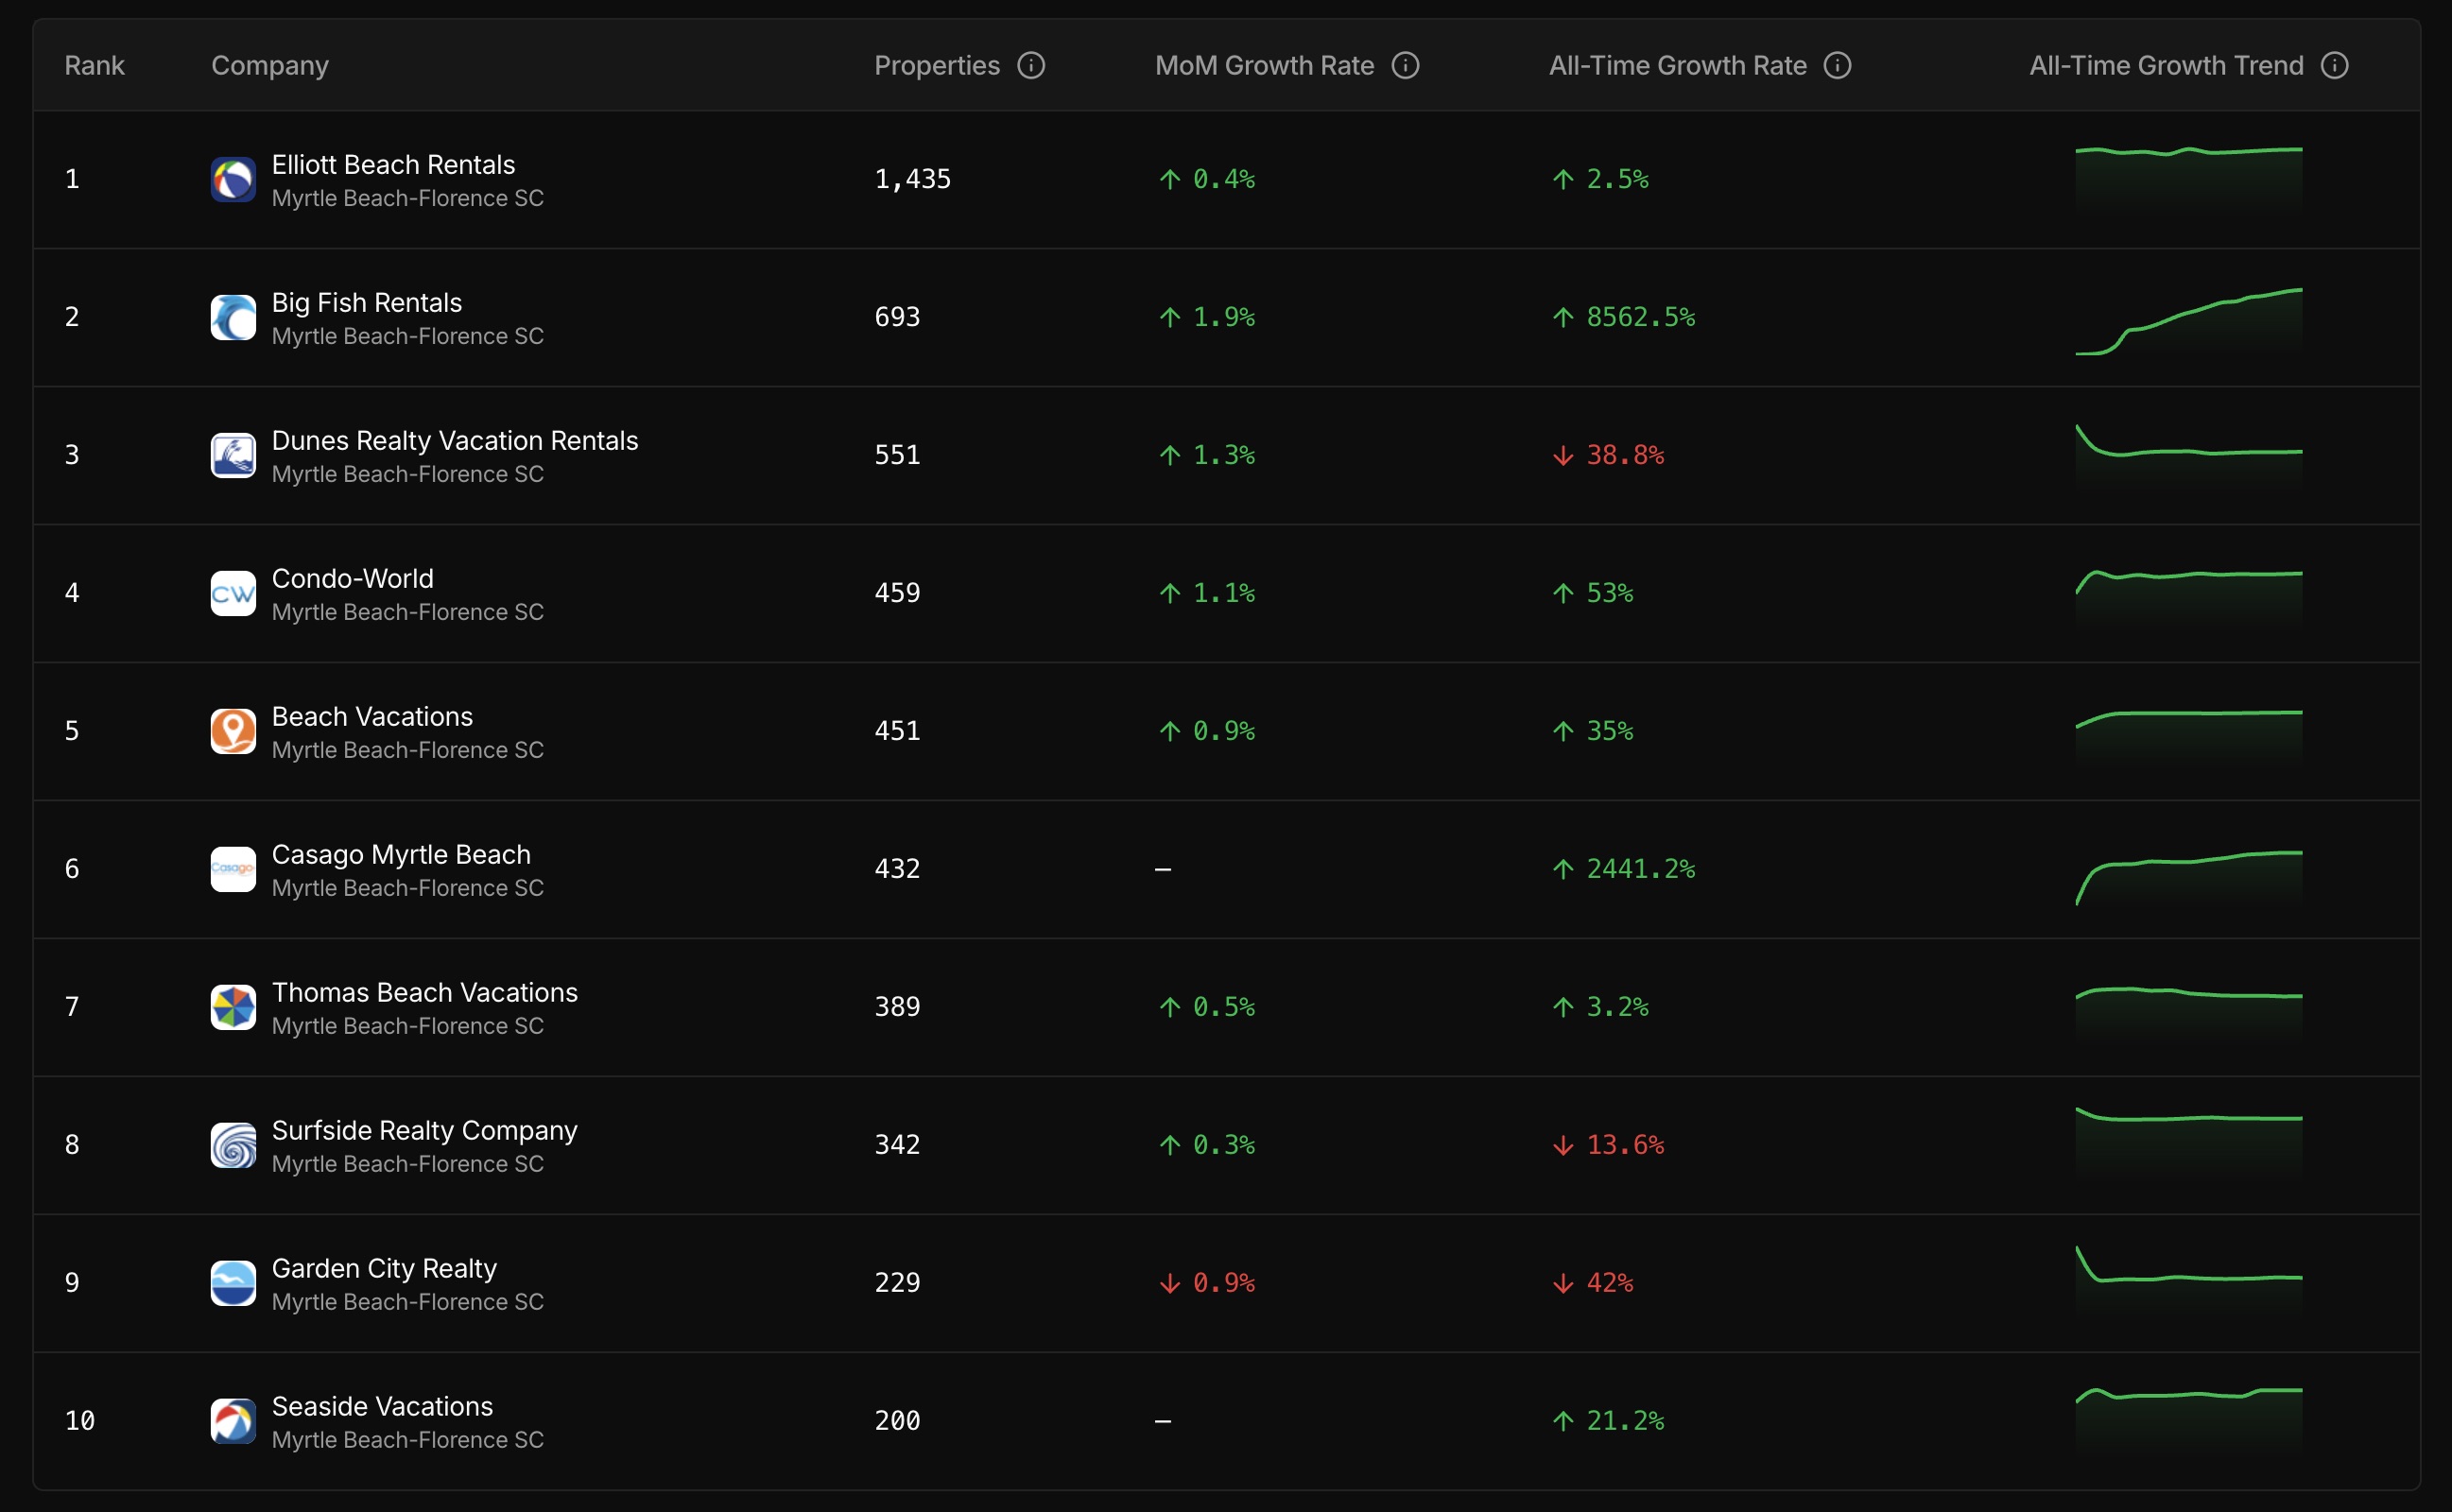Click the 21.2% all-time growth value
The width and height of the screenshot is (2452, 1512).
pyautogui.click(x=1608, y=1422)
